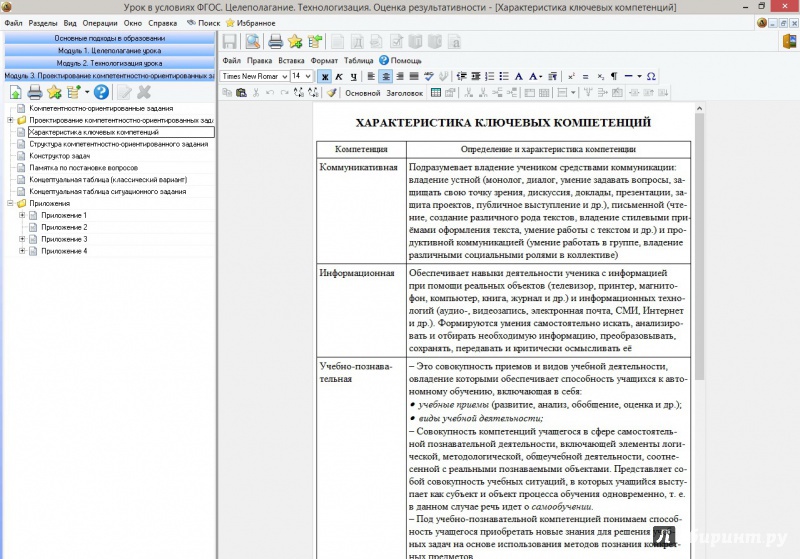Click Поиск in the top bar
The image size is (800, 559).
(204, 23)
